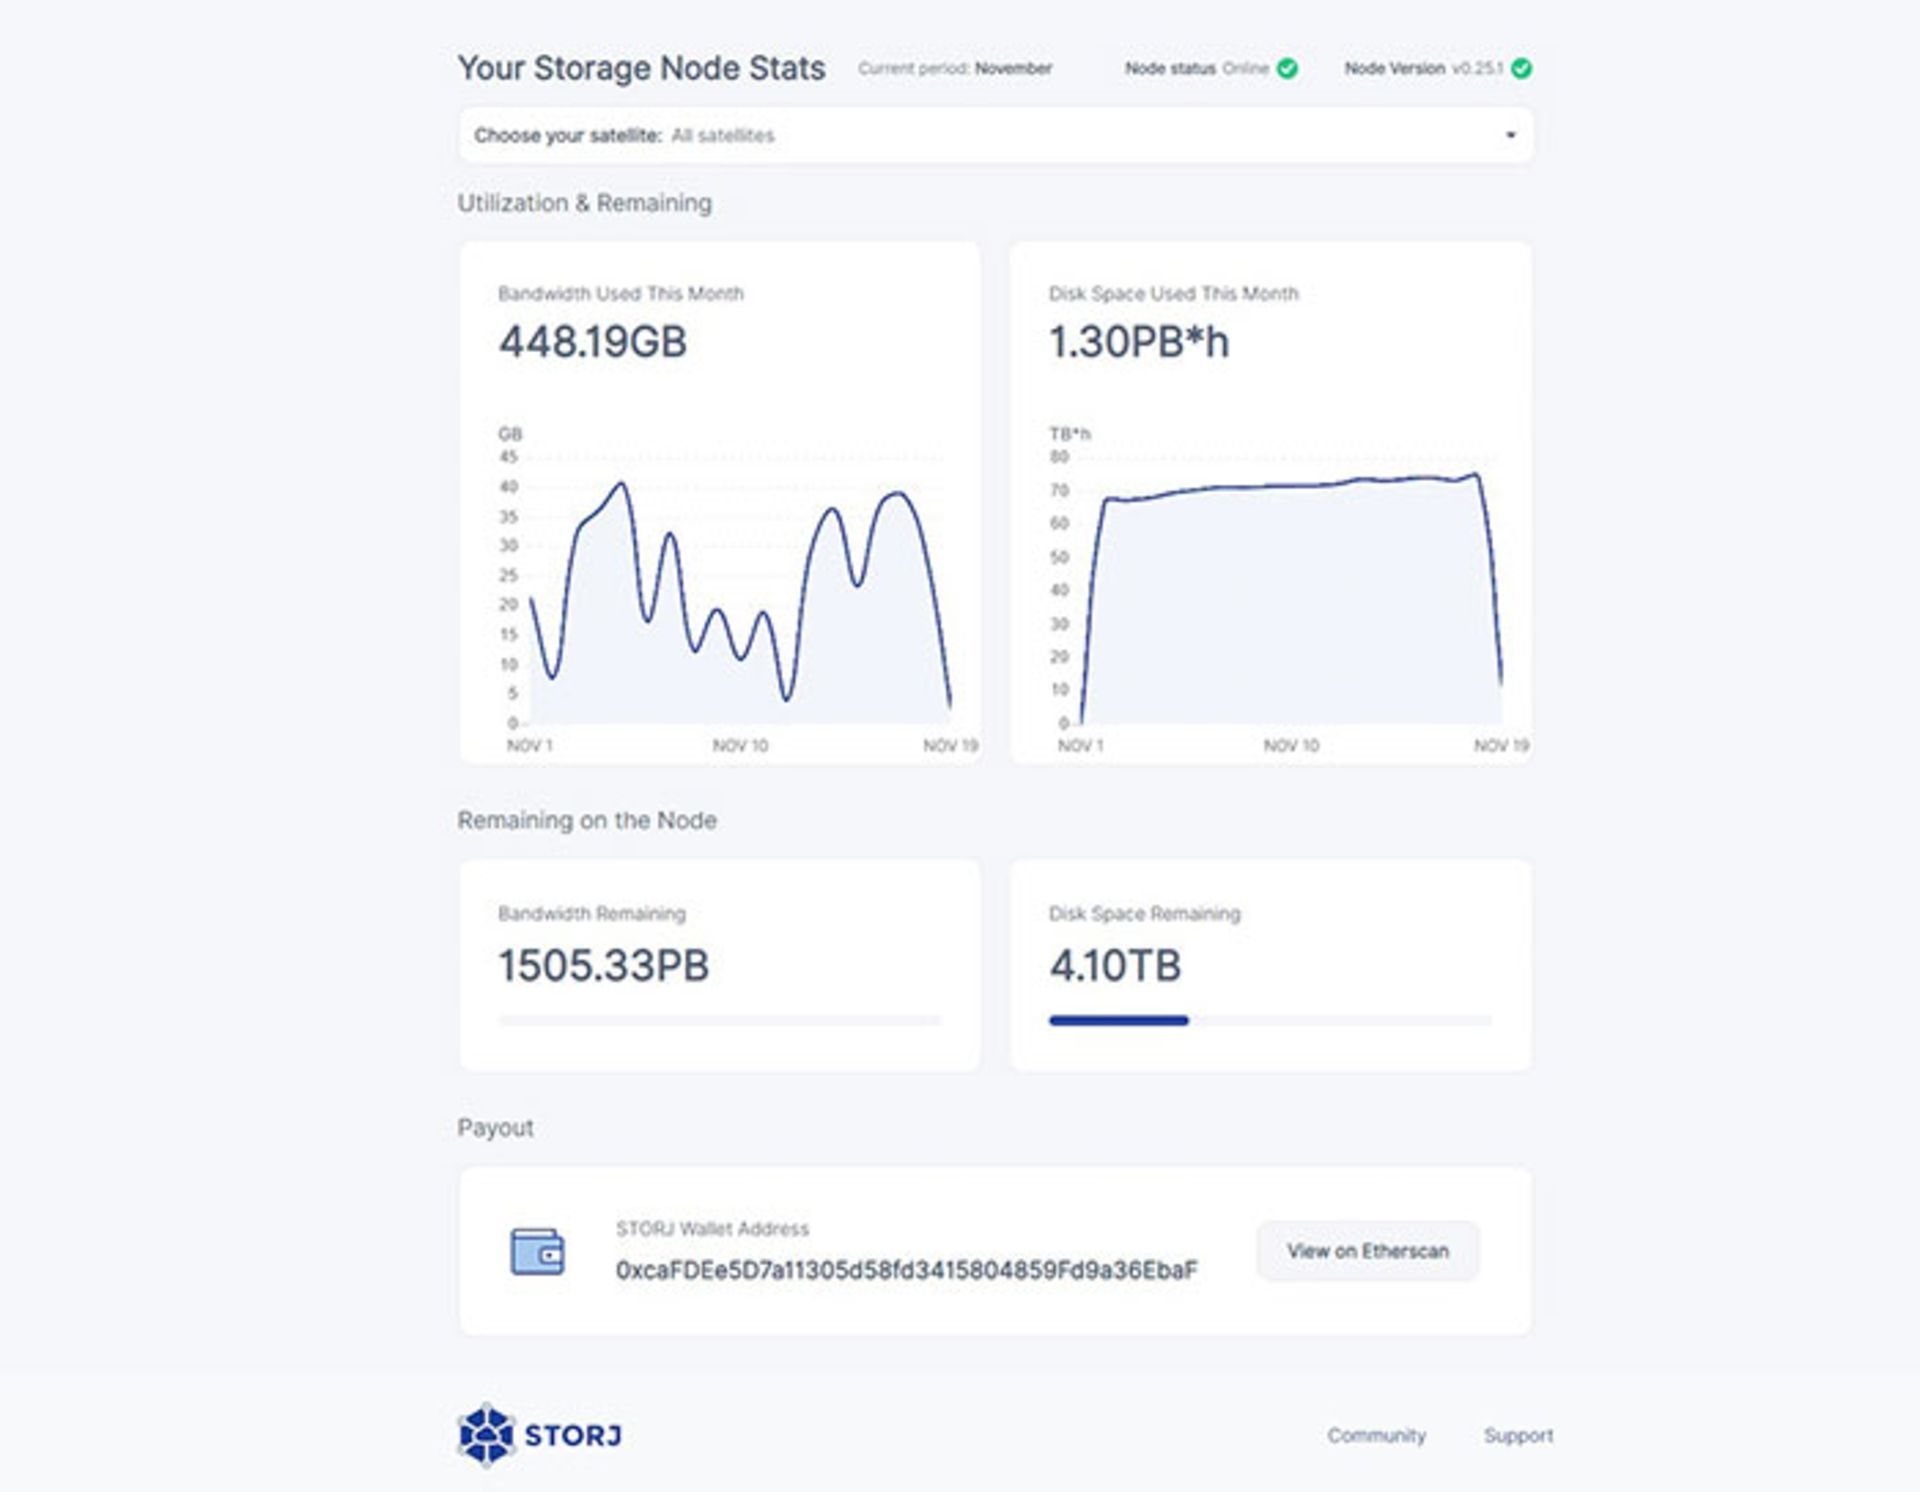Click the 1.30PB*h disk space value
The width and height of the screenshot is (1920, 1492).
pos(1139,342)
